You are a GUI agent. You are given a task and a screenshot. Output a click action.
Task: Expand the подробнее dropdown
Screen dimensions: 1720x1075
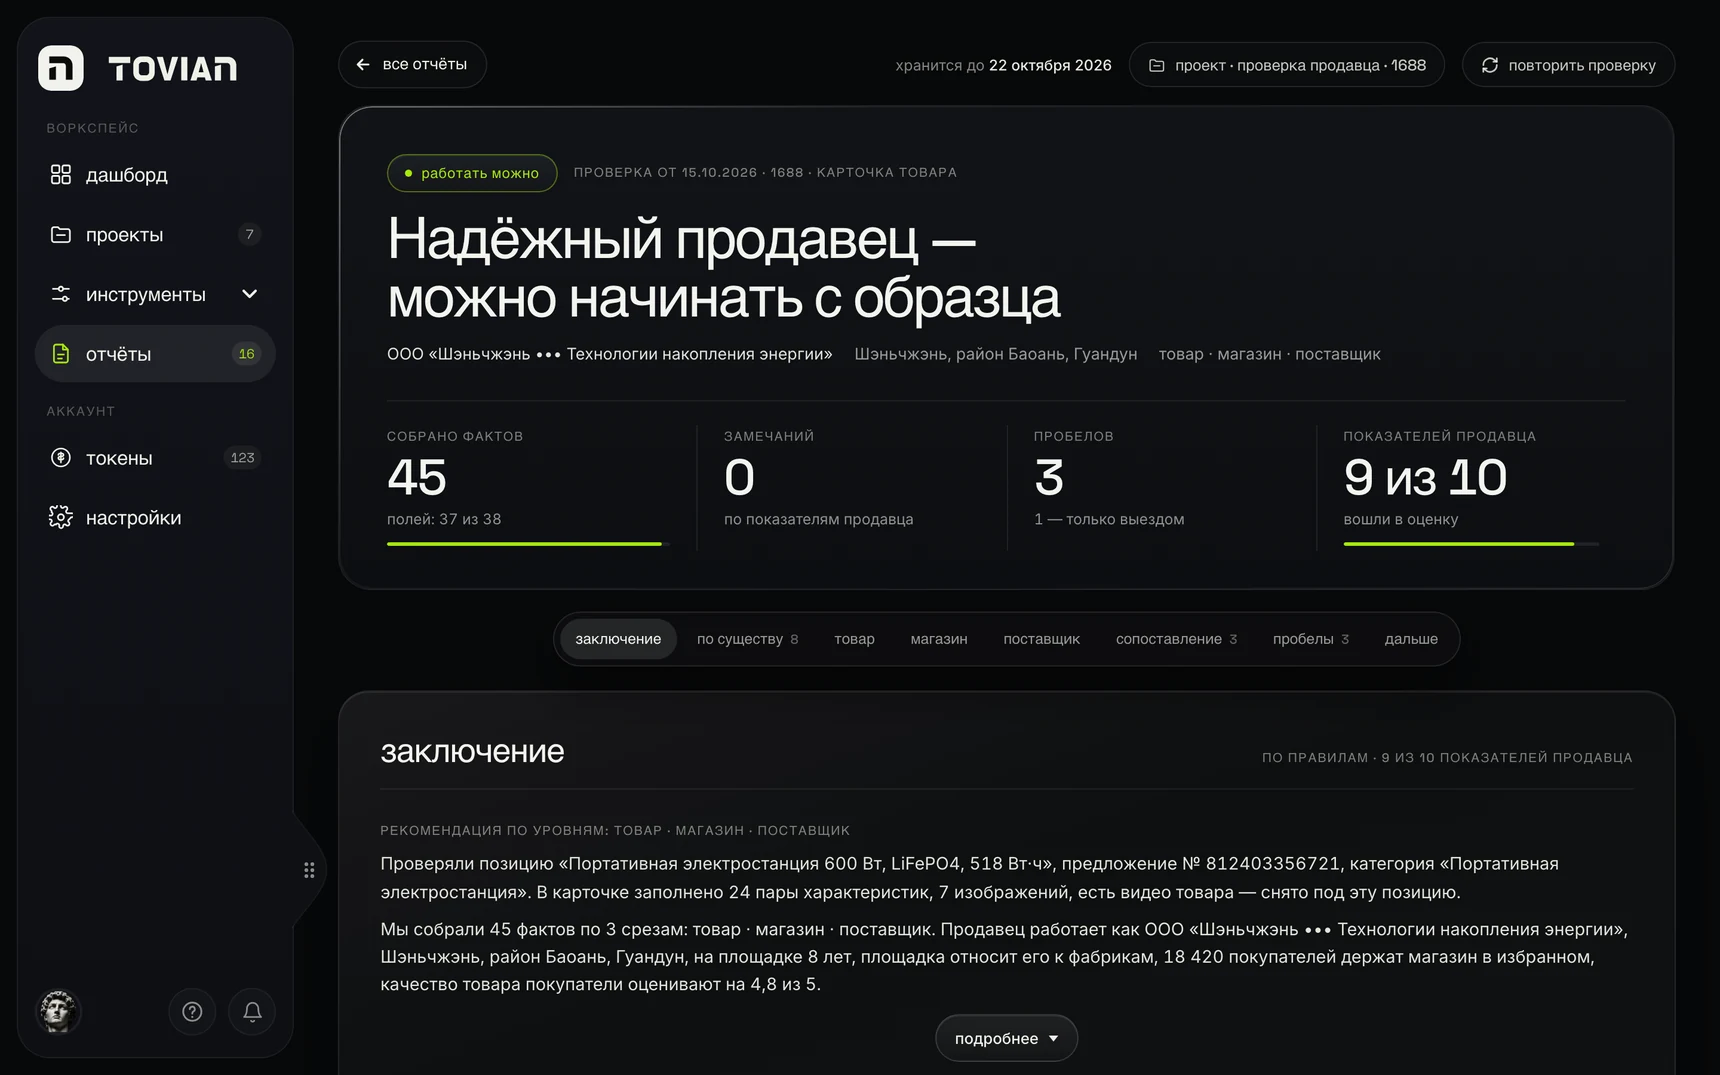[x=1006, y=1038]
